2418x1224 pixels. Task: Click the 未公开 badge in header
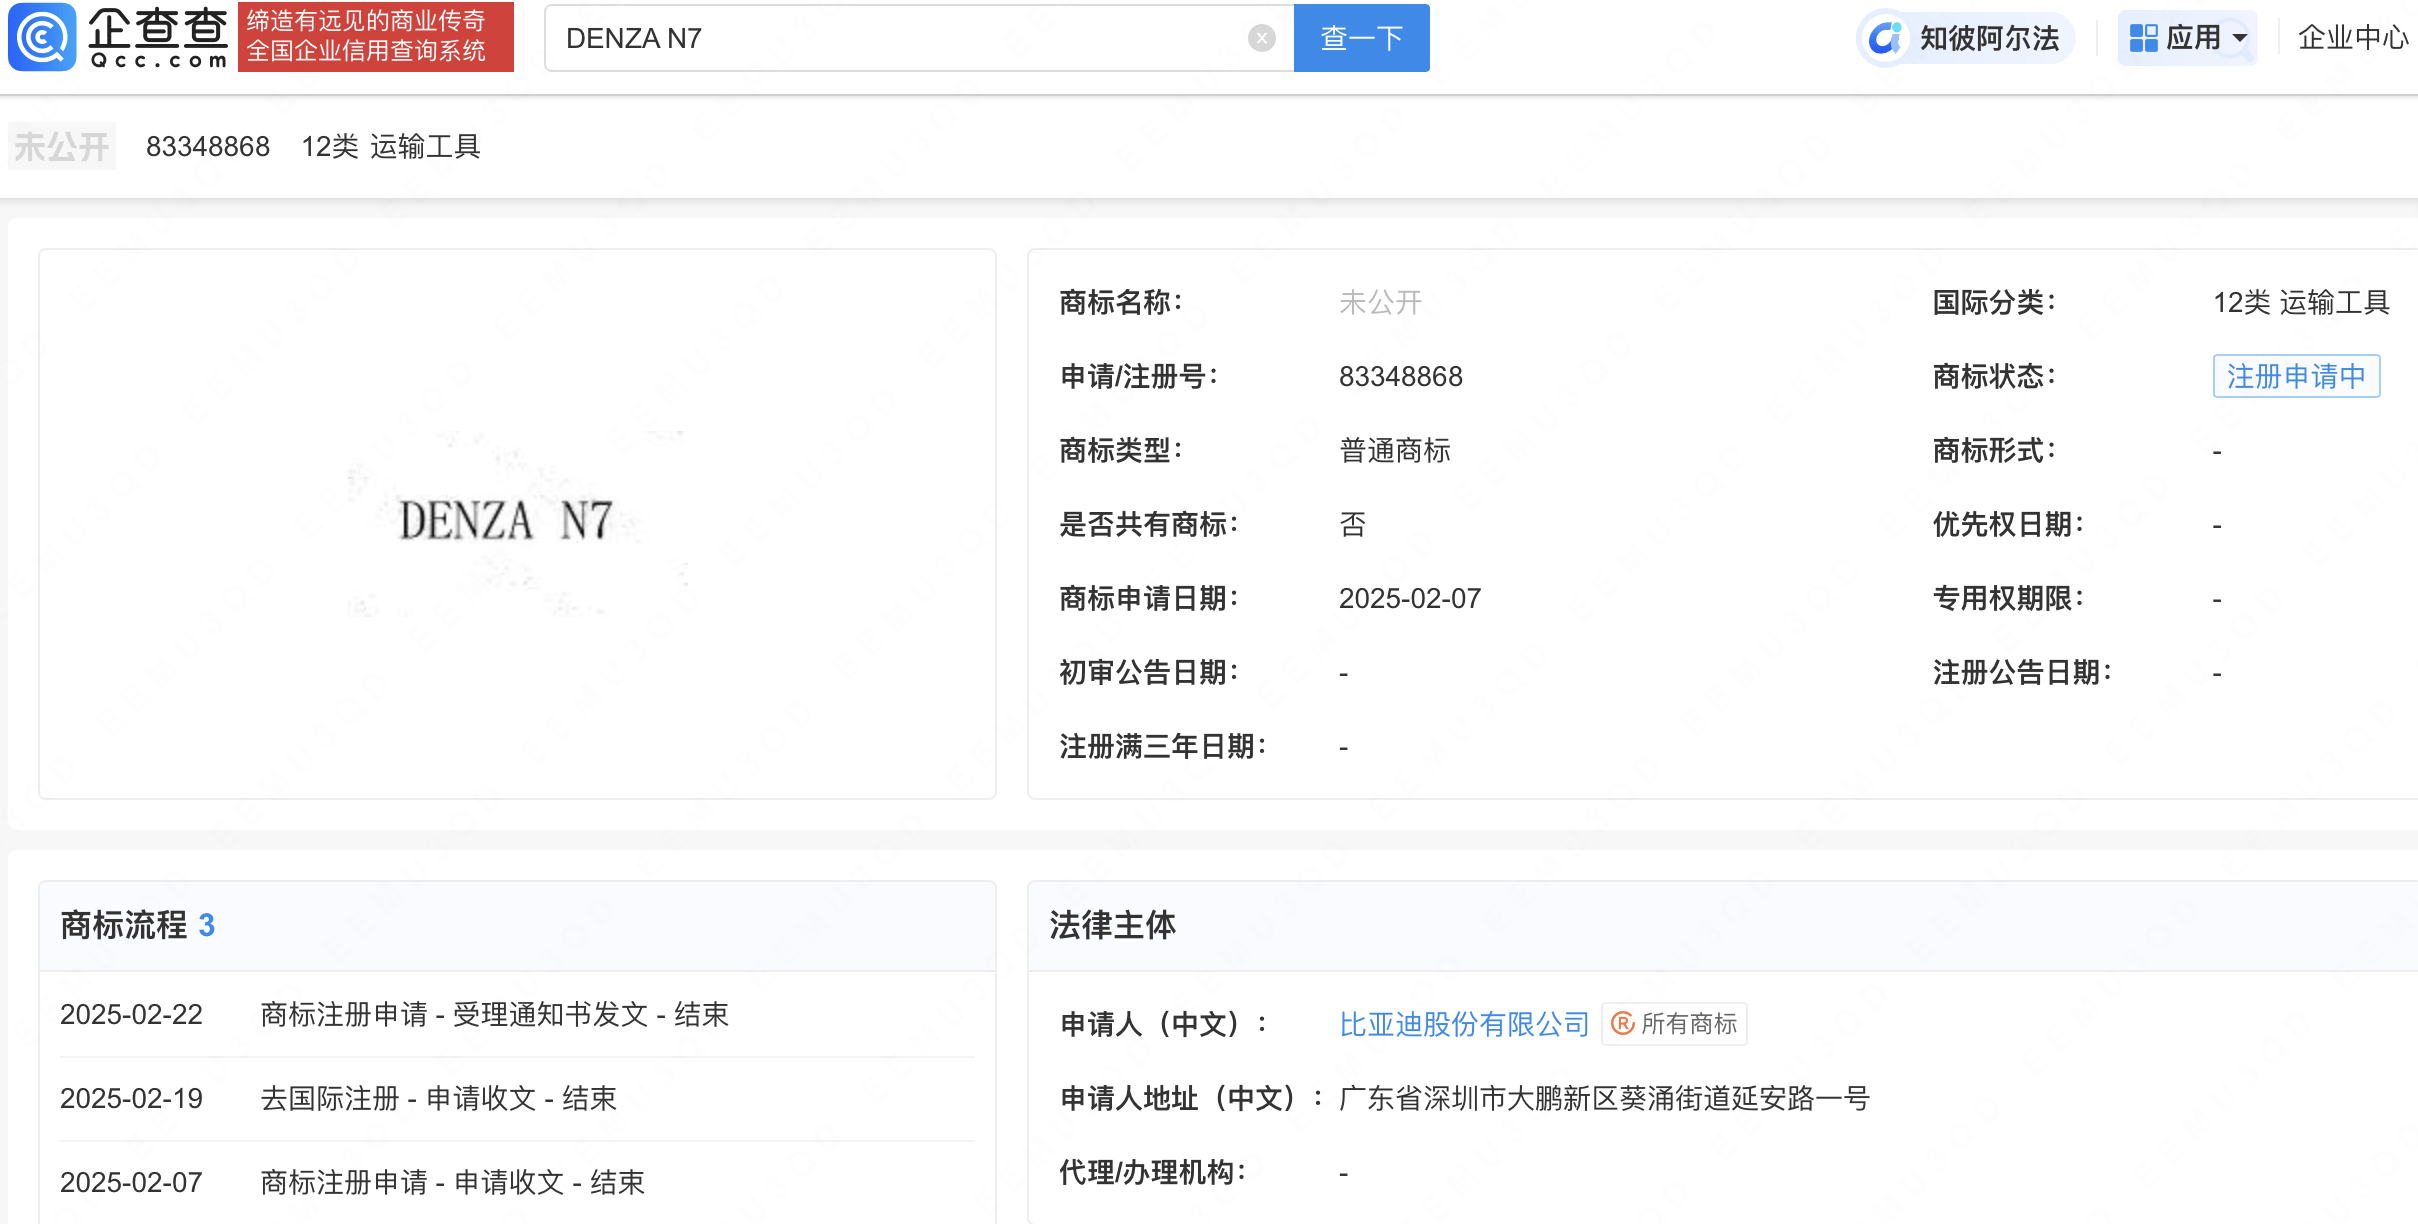[62, 147]
